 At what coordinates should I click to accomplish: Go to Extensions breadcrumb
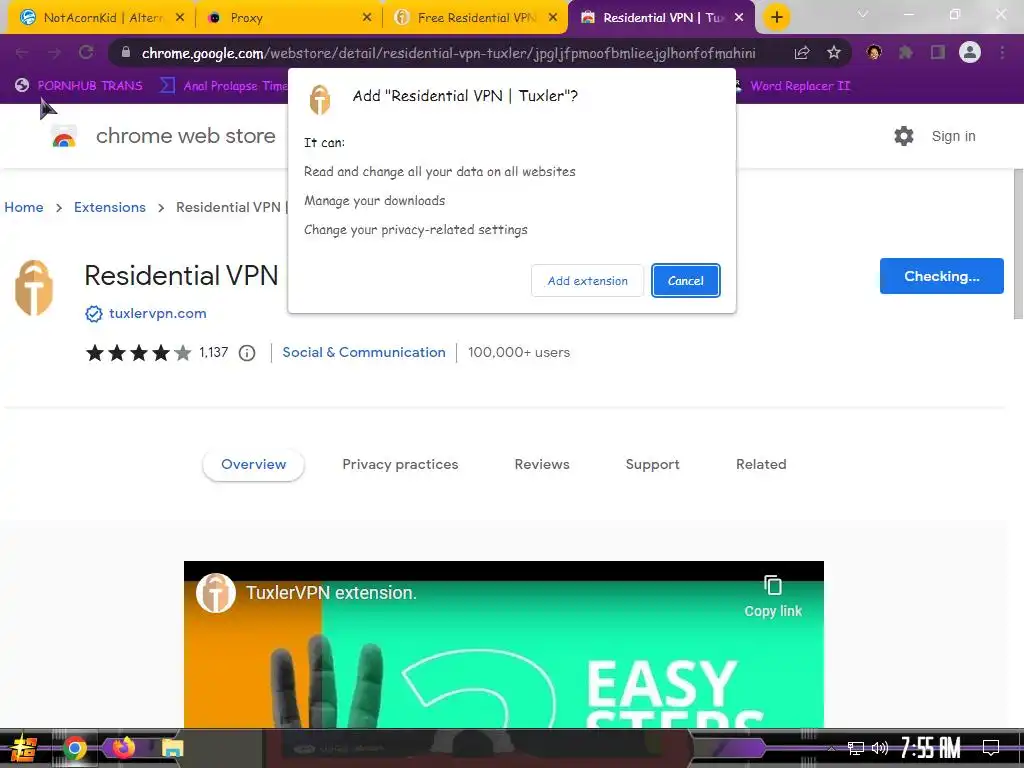point(110,208)
